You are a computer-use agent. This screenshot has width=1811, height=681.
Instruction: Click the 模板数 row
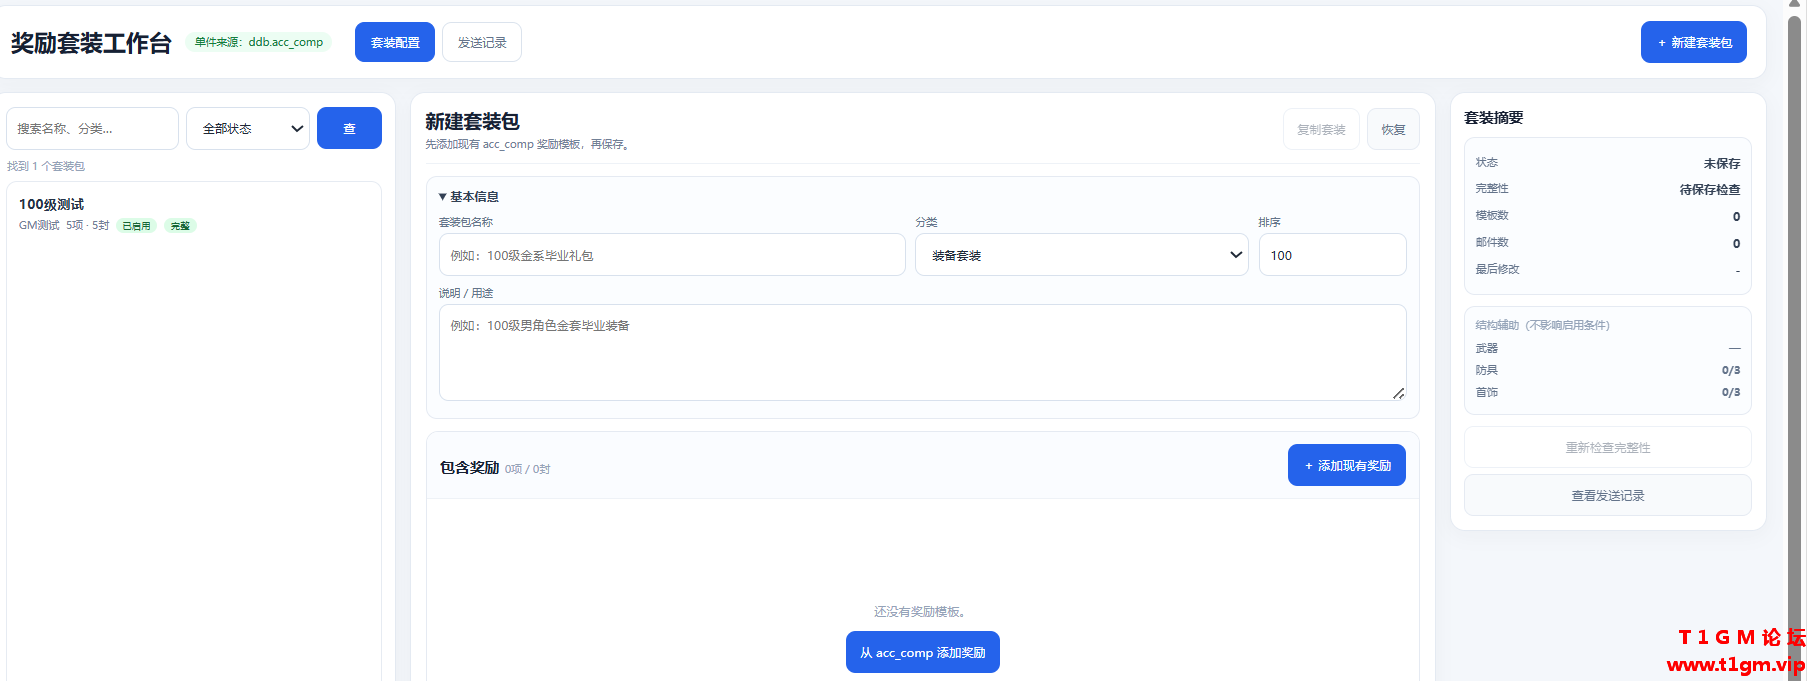1608,215
